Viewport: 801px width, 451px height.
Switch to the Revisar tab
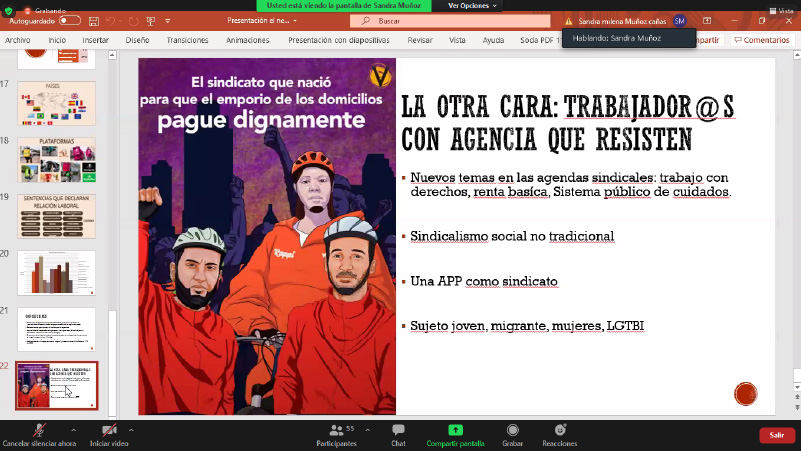pyautogui.click(x=420, y=40)
